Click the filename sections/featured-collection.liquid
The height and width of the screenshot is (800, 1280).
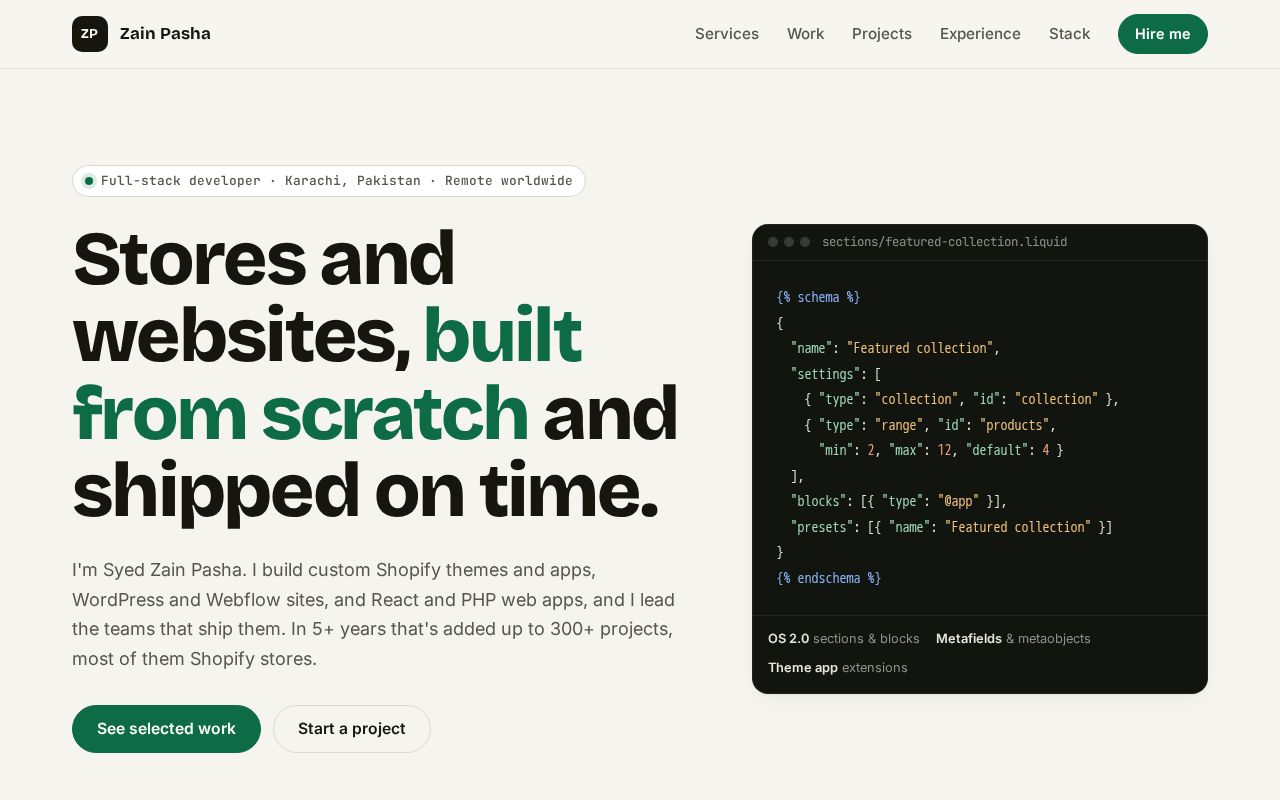[944, 242]
